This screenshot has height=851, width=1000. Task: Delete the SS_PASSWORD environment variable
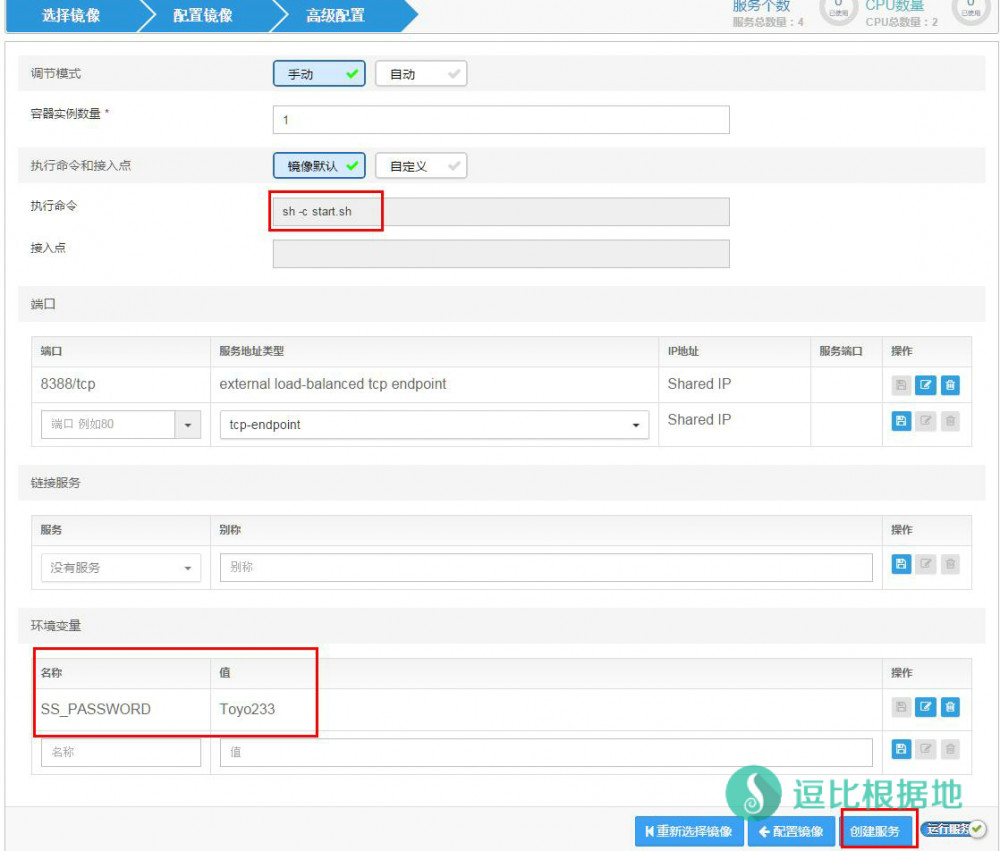950,708
